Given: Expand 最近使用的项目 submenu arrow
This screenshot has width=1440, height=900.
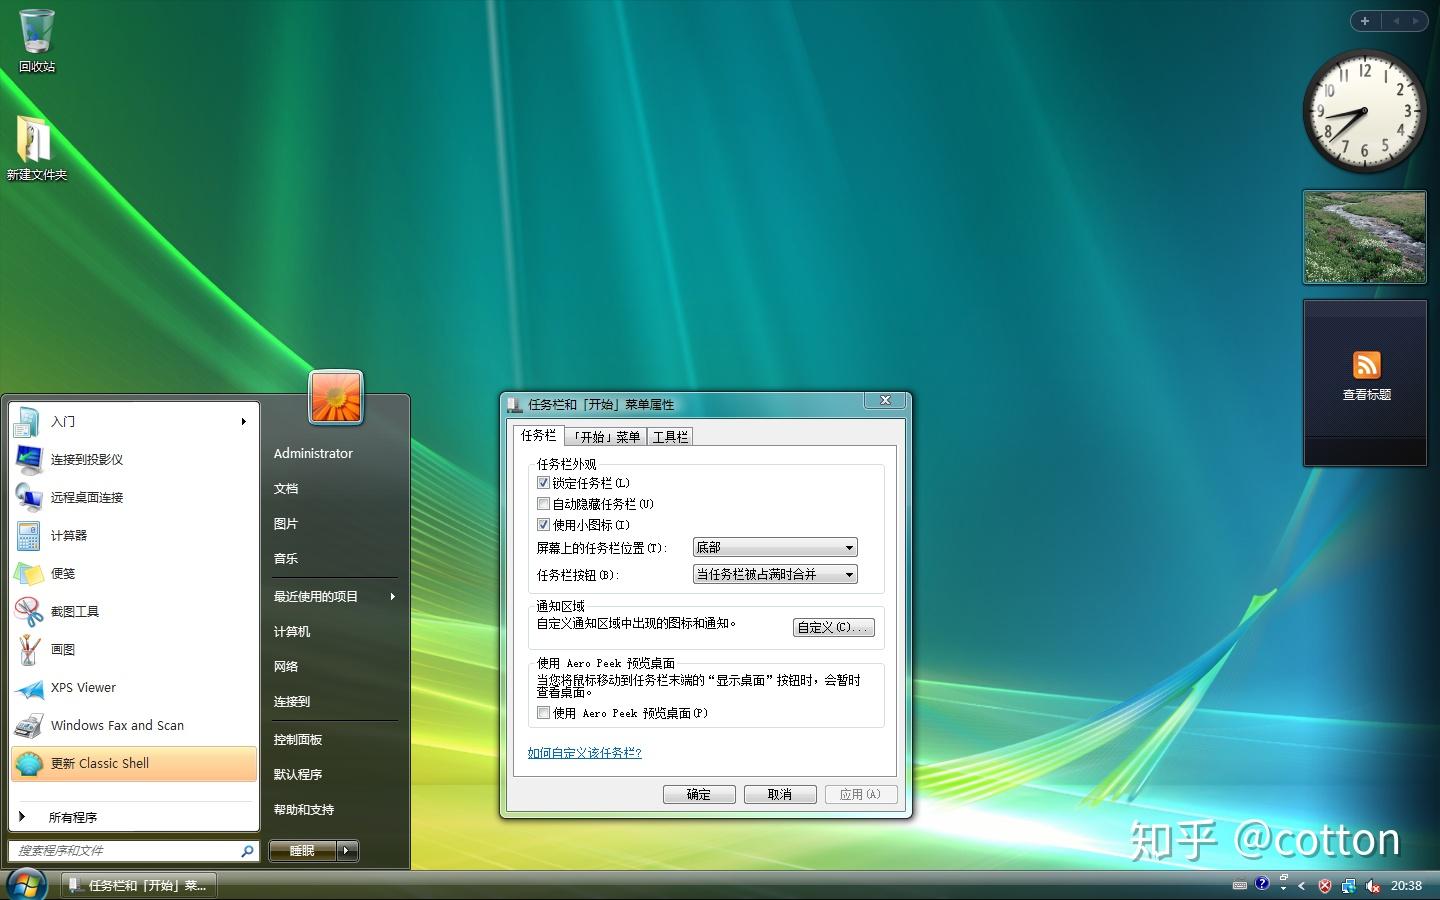Looking at the screenshot, I should (x=392, y=596).
